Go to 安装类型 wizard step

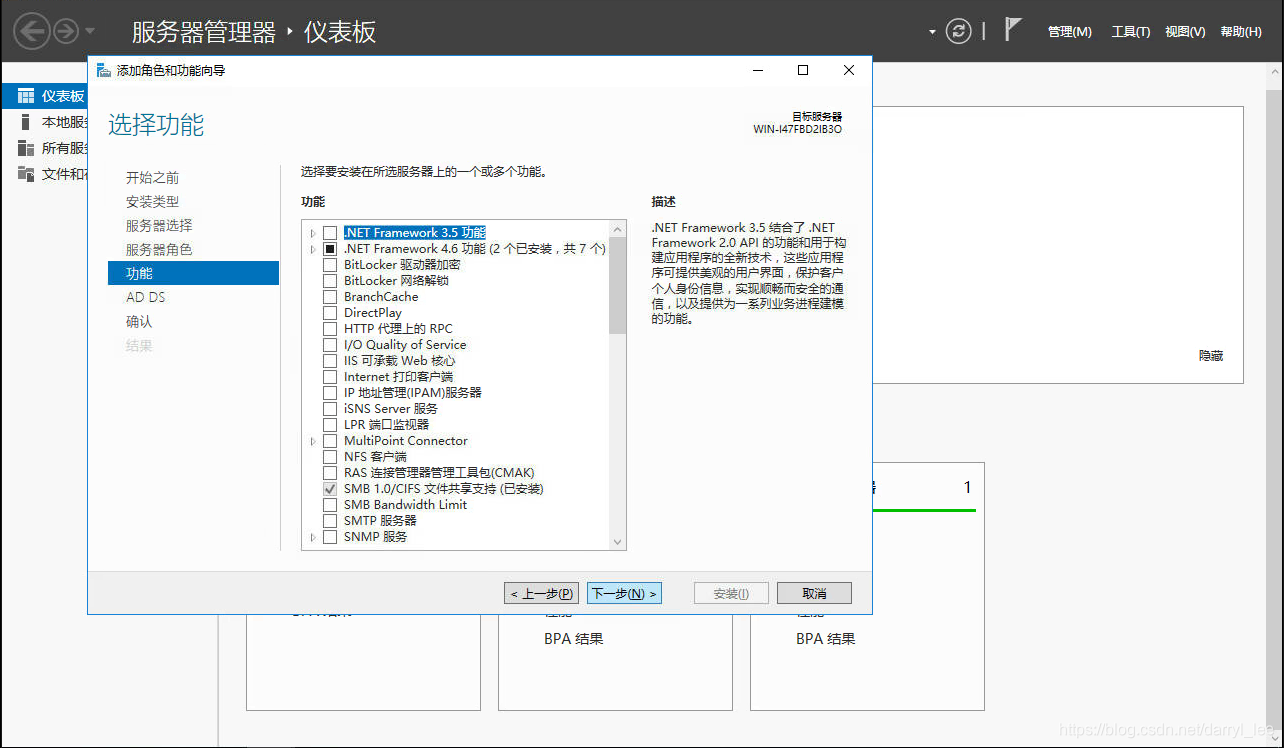(152, 202)
